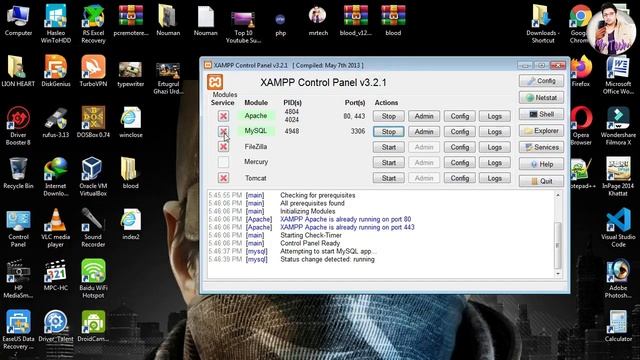Image resolution: width=640 pixels, height=360 pixels.
Task: Stop the MySQL module
Action: click(389, 131)
